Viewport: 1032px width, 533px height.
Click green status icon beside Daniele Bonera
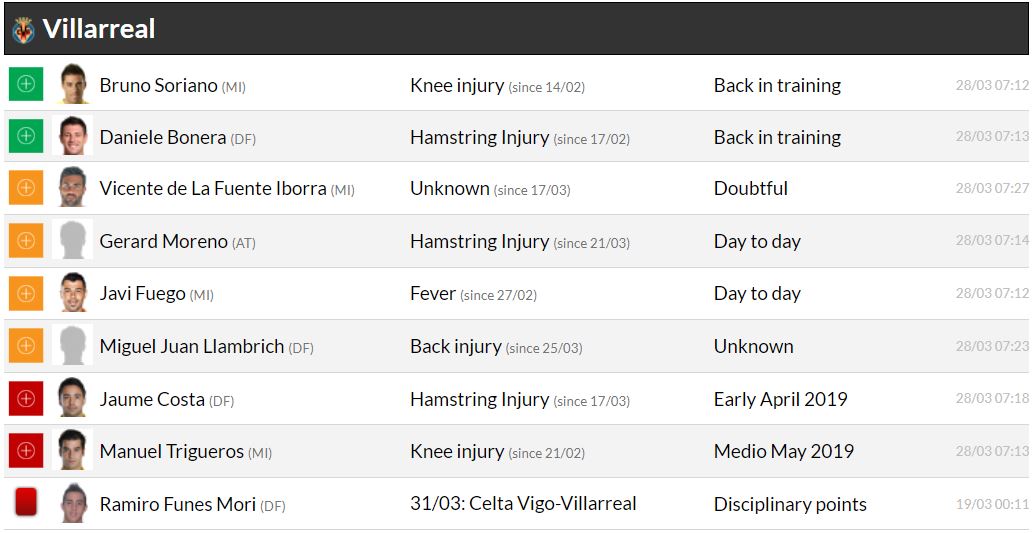click(x=26, y=136)
